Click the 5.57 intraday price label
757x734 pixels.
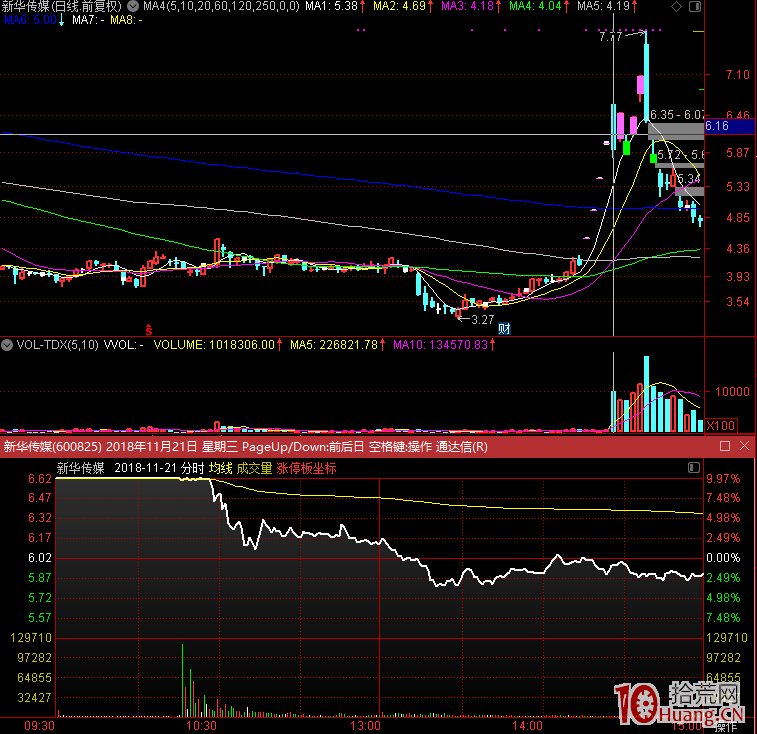pyautogui.click(x=40, y=618)
